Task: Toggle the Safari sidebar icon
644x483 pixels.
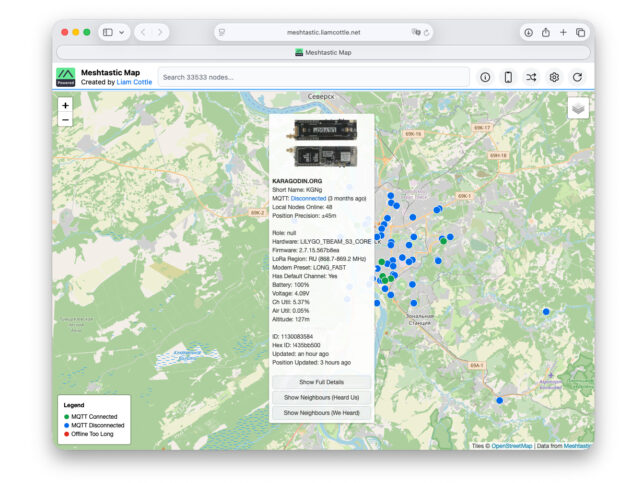Action: 108,32
